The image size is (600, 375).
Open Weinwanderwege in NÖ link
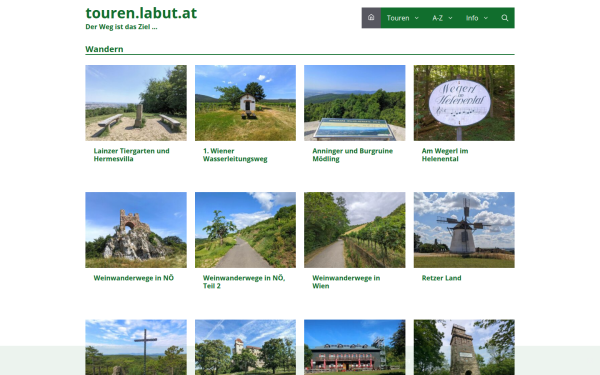point(134,278)
